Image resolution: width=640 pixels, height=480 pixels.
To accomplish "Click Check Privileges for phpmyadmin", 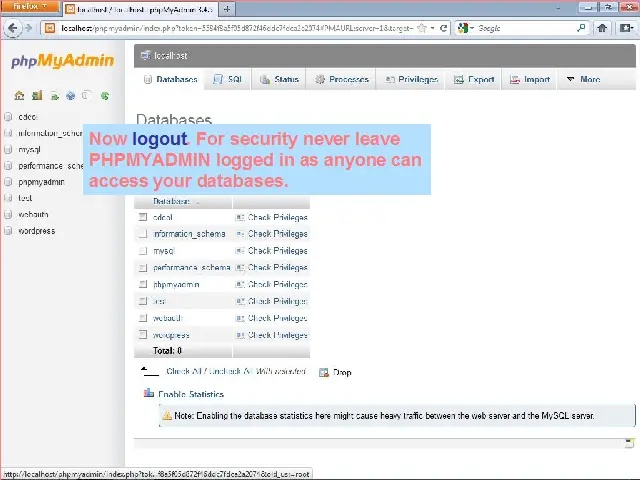I will (x=278, y=284).
